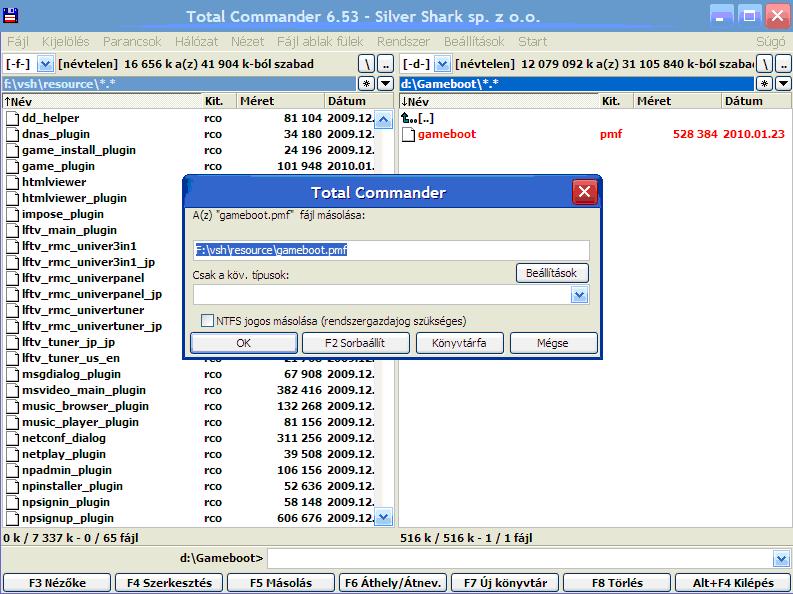
Task: Click the dd_helper file icon
Action: pyautogui.click(x=11, y=118)
